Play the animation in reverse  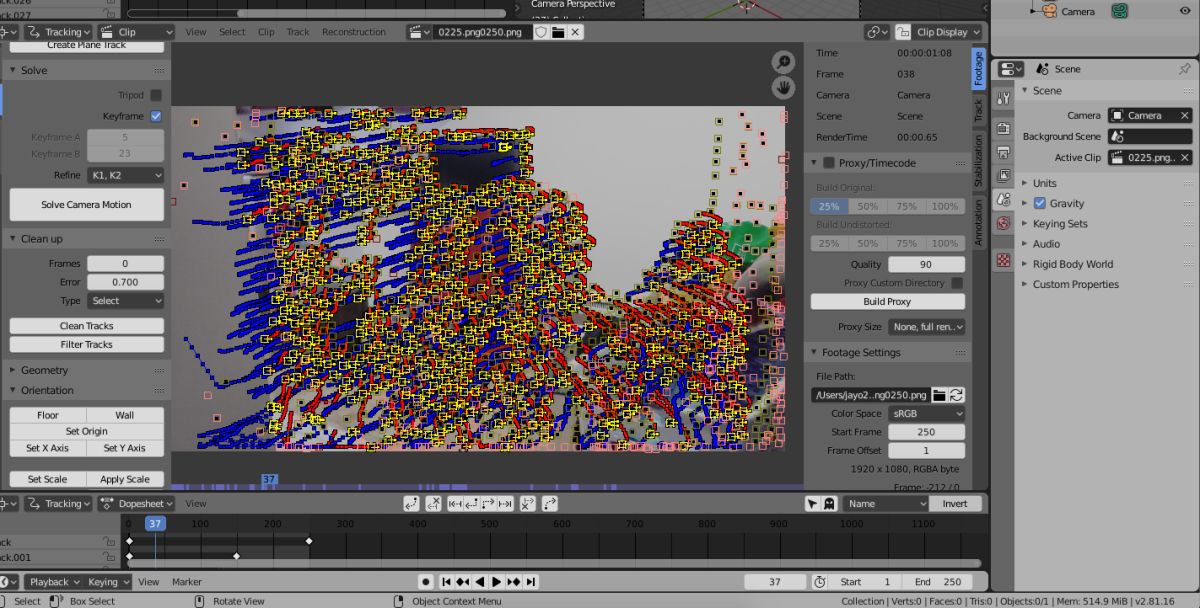pos(479,582)
